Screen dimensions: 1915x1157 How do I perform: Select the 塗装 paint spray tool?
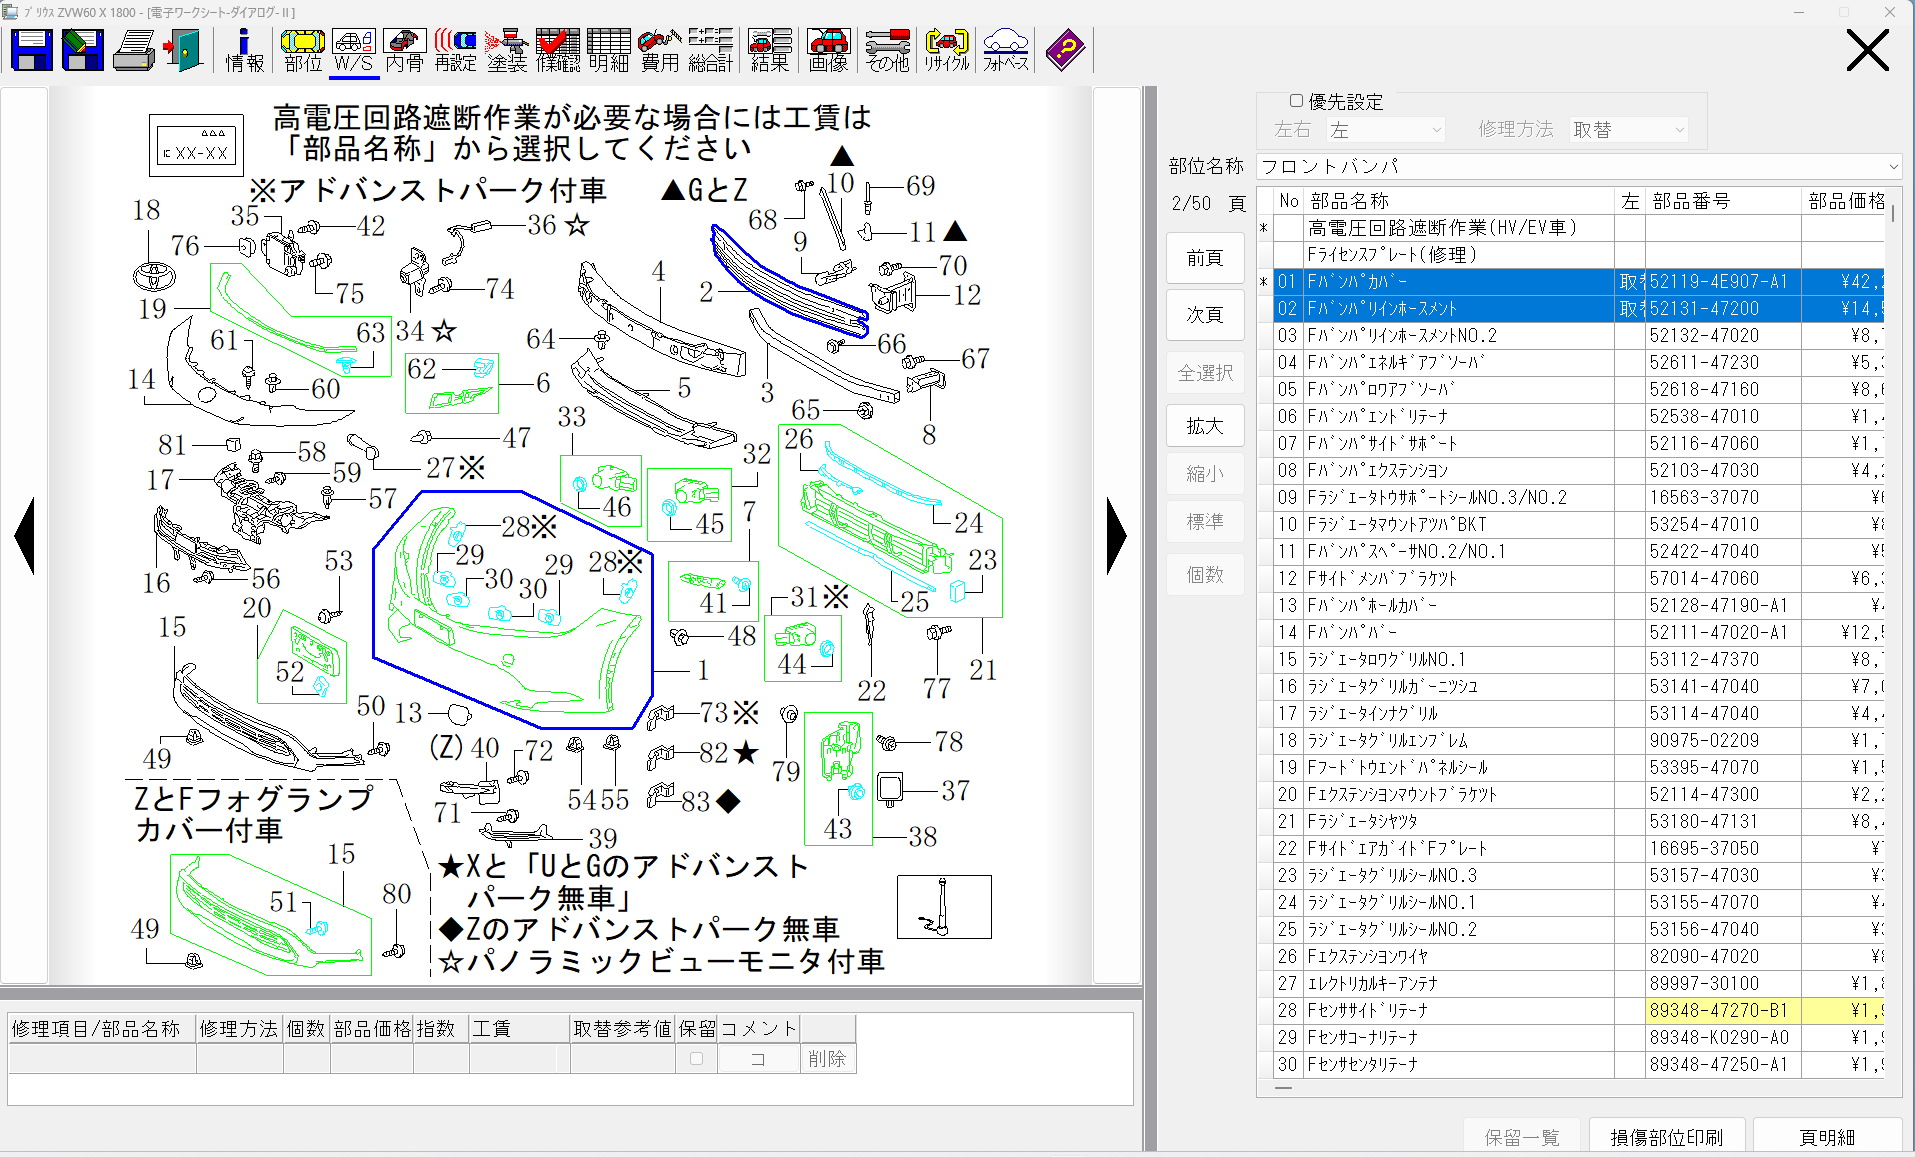click(x=507, y=50)
